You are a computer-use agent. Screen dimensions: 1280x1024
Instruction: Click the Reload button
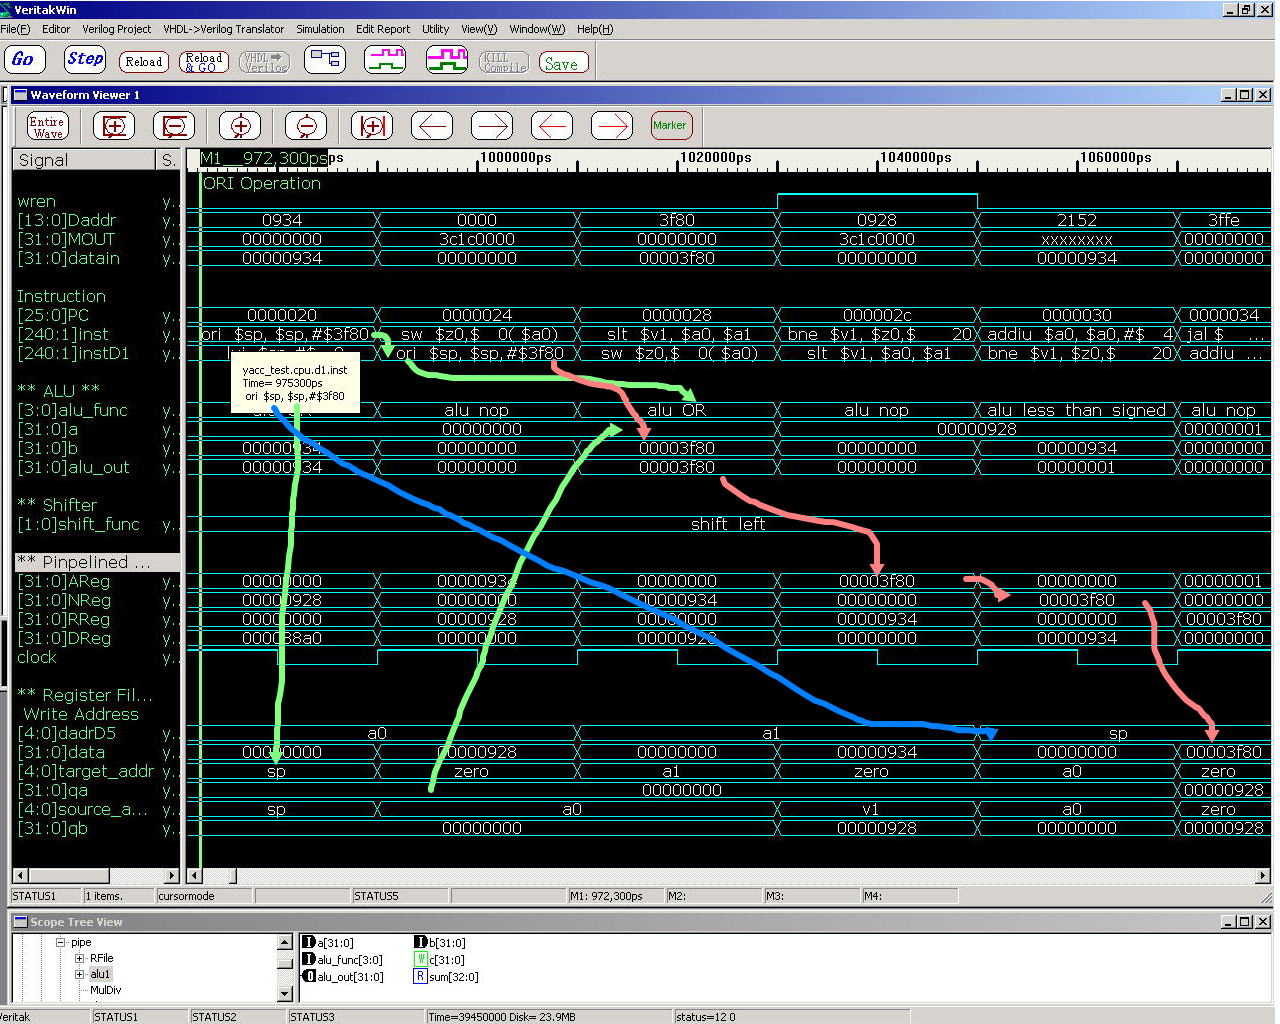click(x=144, y=62)
